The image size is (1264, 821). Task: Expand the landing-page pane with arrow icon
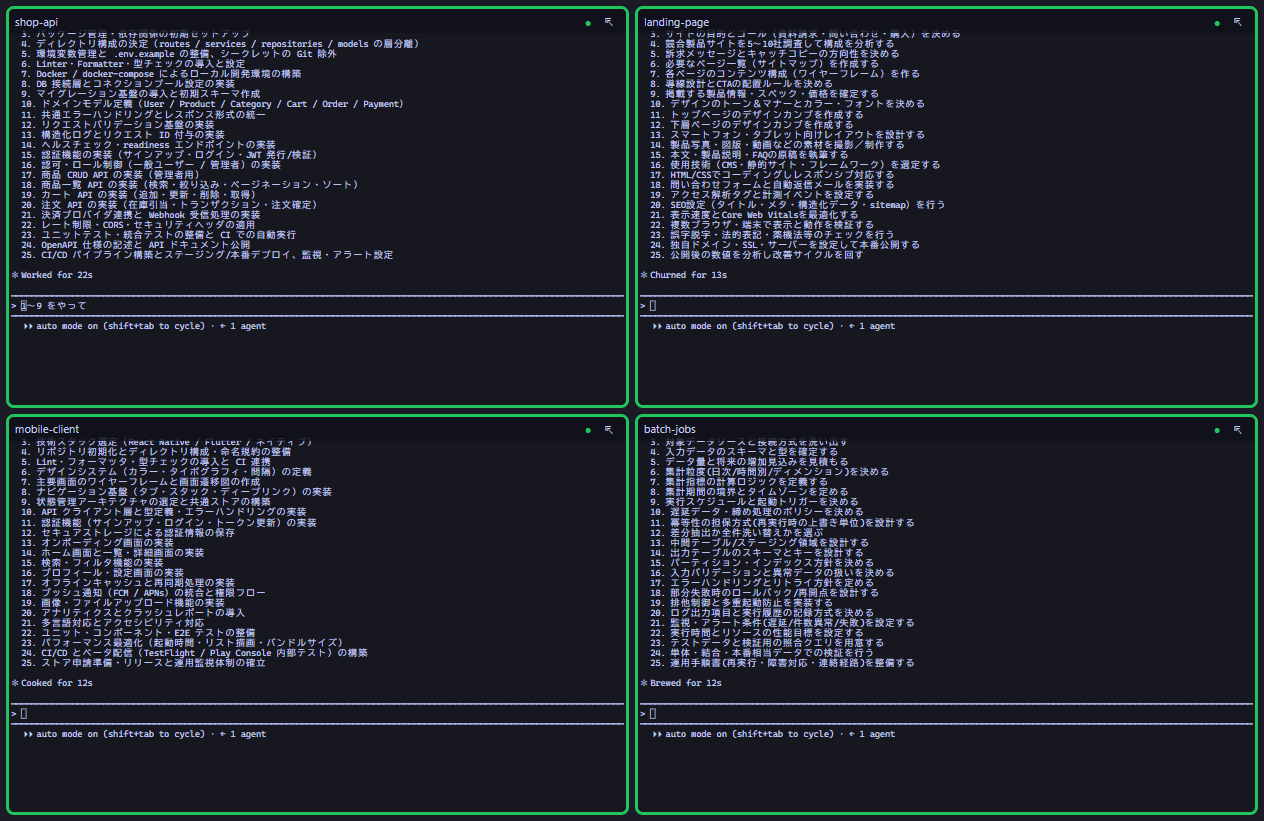click(x=1237, y=21)
